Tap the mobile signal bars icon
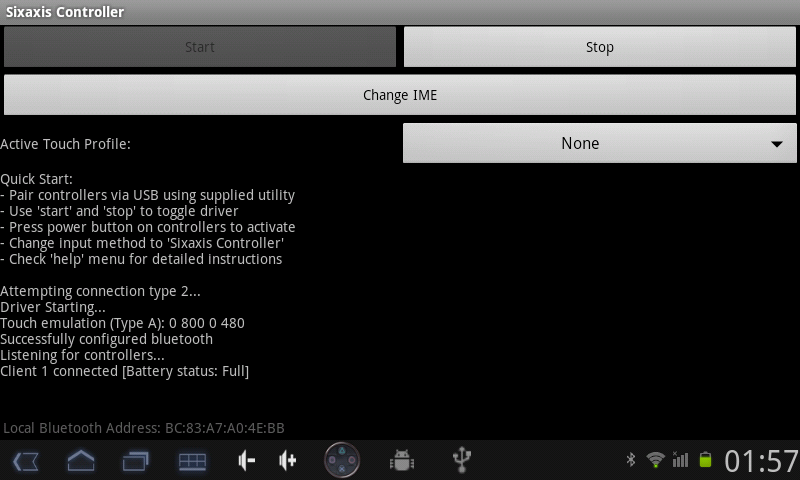800x480 pixels. [680, 460]
